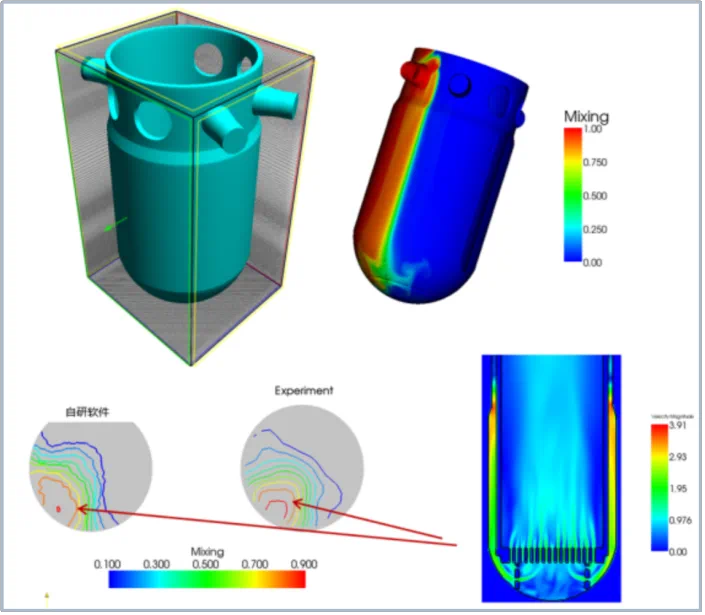Click the 0.900 label on horizontal bar
The width and height of the screenshot is (705, 615).
click(305, 565)
